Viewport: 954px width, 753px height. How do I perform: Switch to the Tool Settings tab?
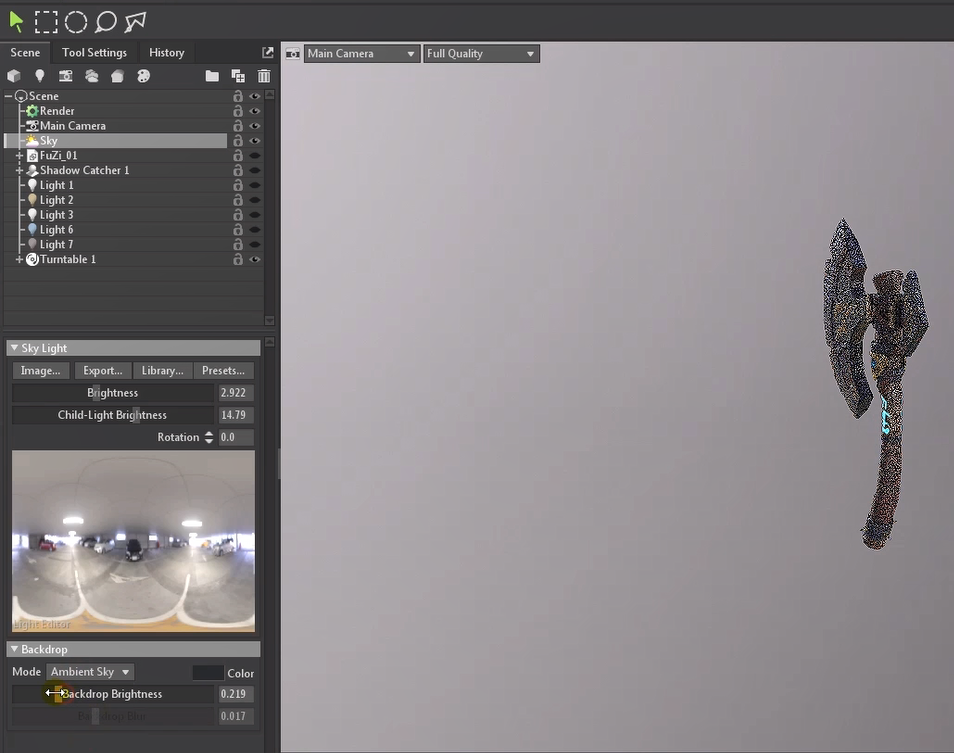(94, 53)
